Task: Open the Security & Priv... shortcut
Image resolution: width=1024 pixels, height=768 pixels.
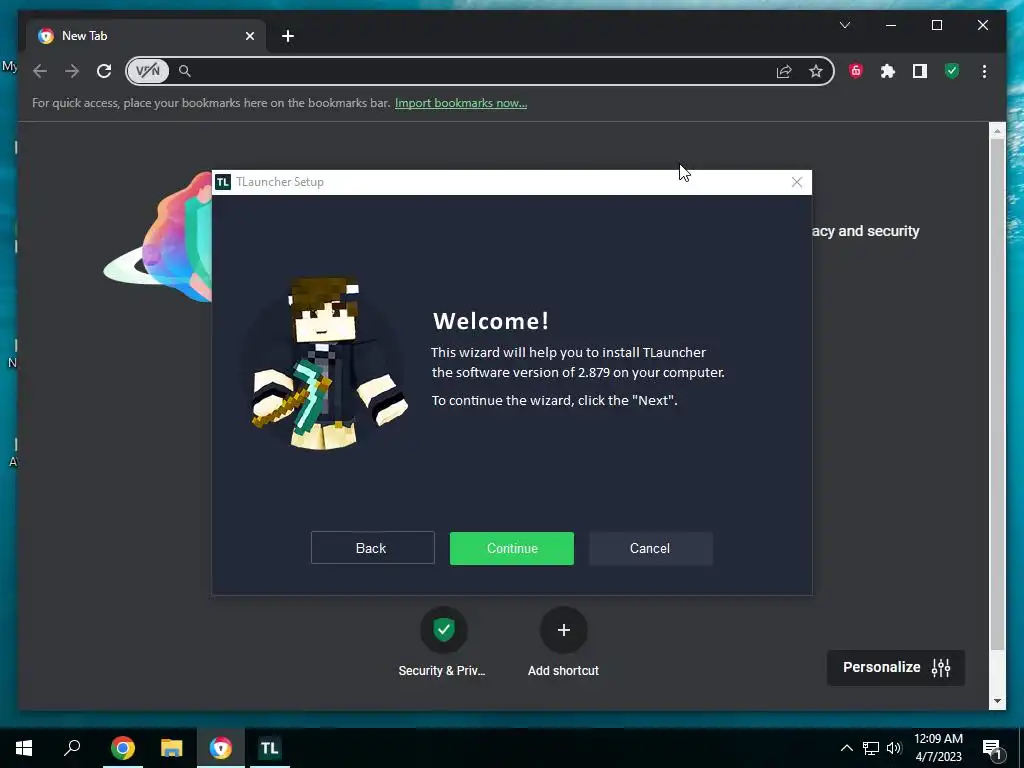Action: click(443, 642)
